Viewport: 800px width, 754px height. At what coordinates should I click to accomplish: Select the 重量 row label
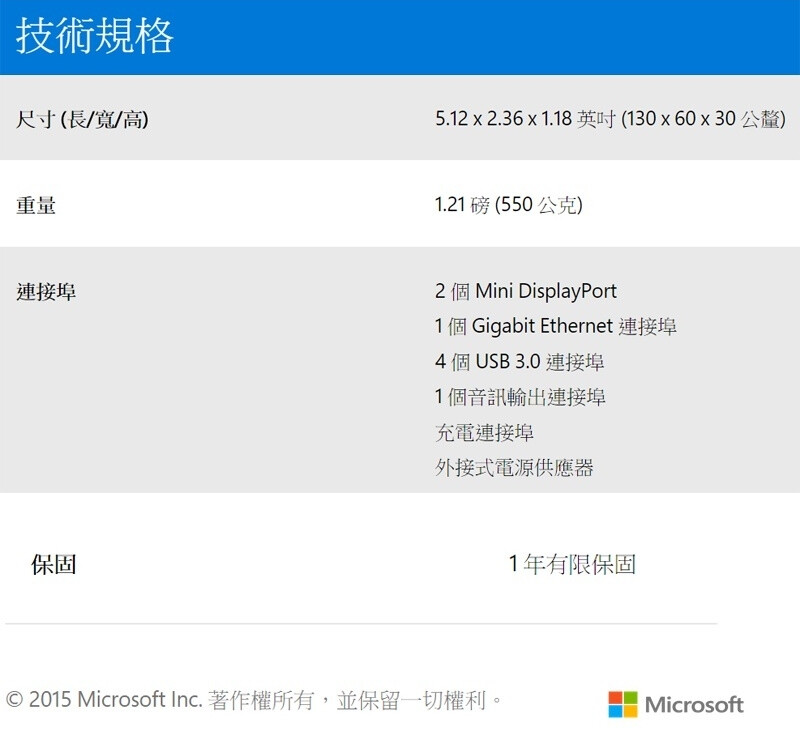[36, 205]
